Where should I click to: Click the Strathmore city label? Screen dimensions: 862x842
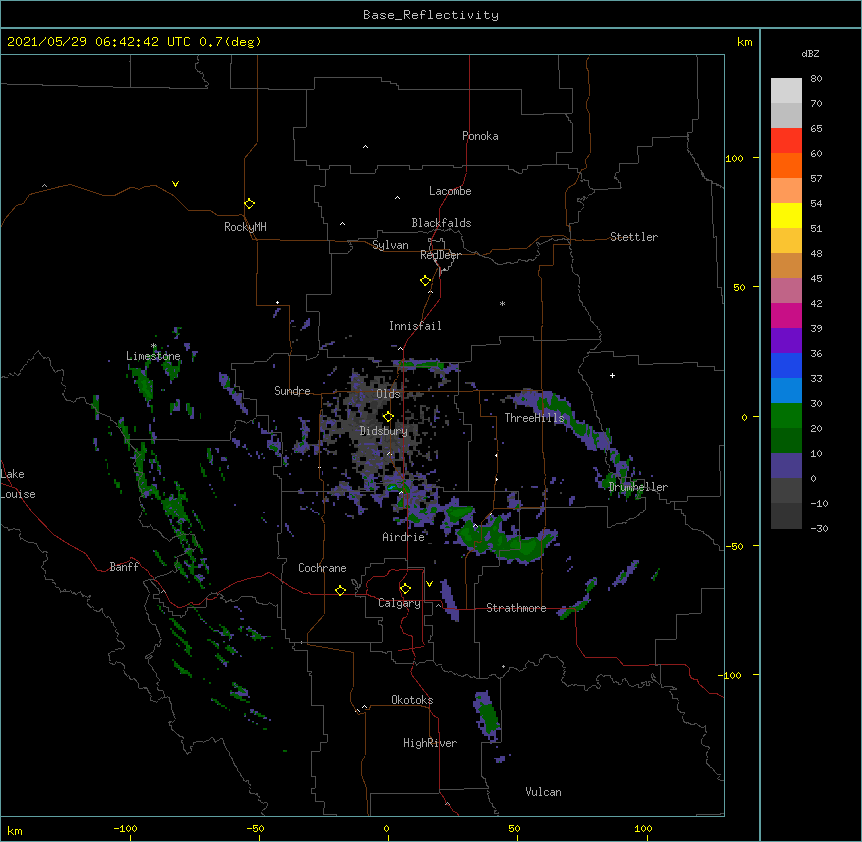(516, 608)
